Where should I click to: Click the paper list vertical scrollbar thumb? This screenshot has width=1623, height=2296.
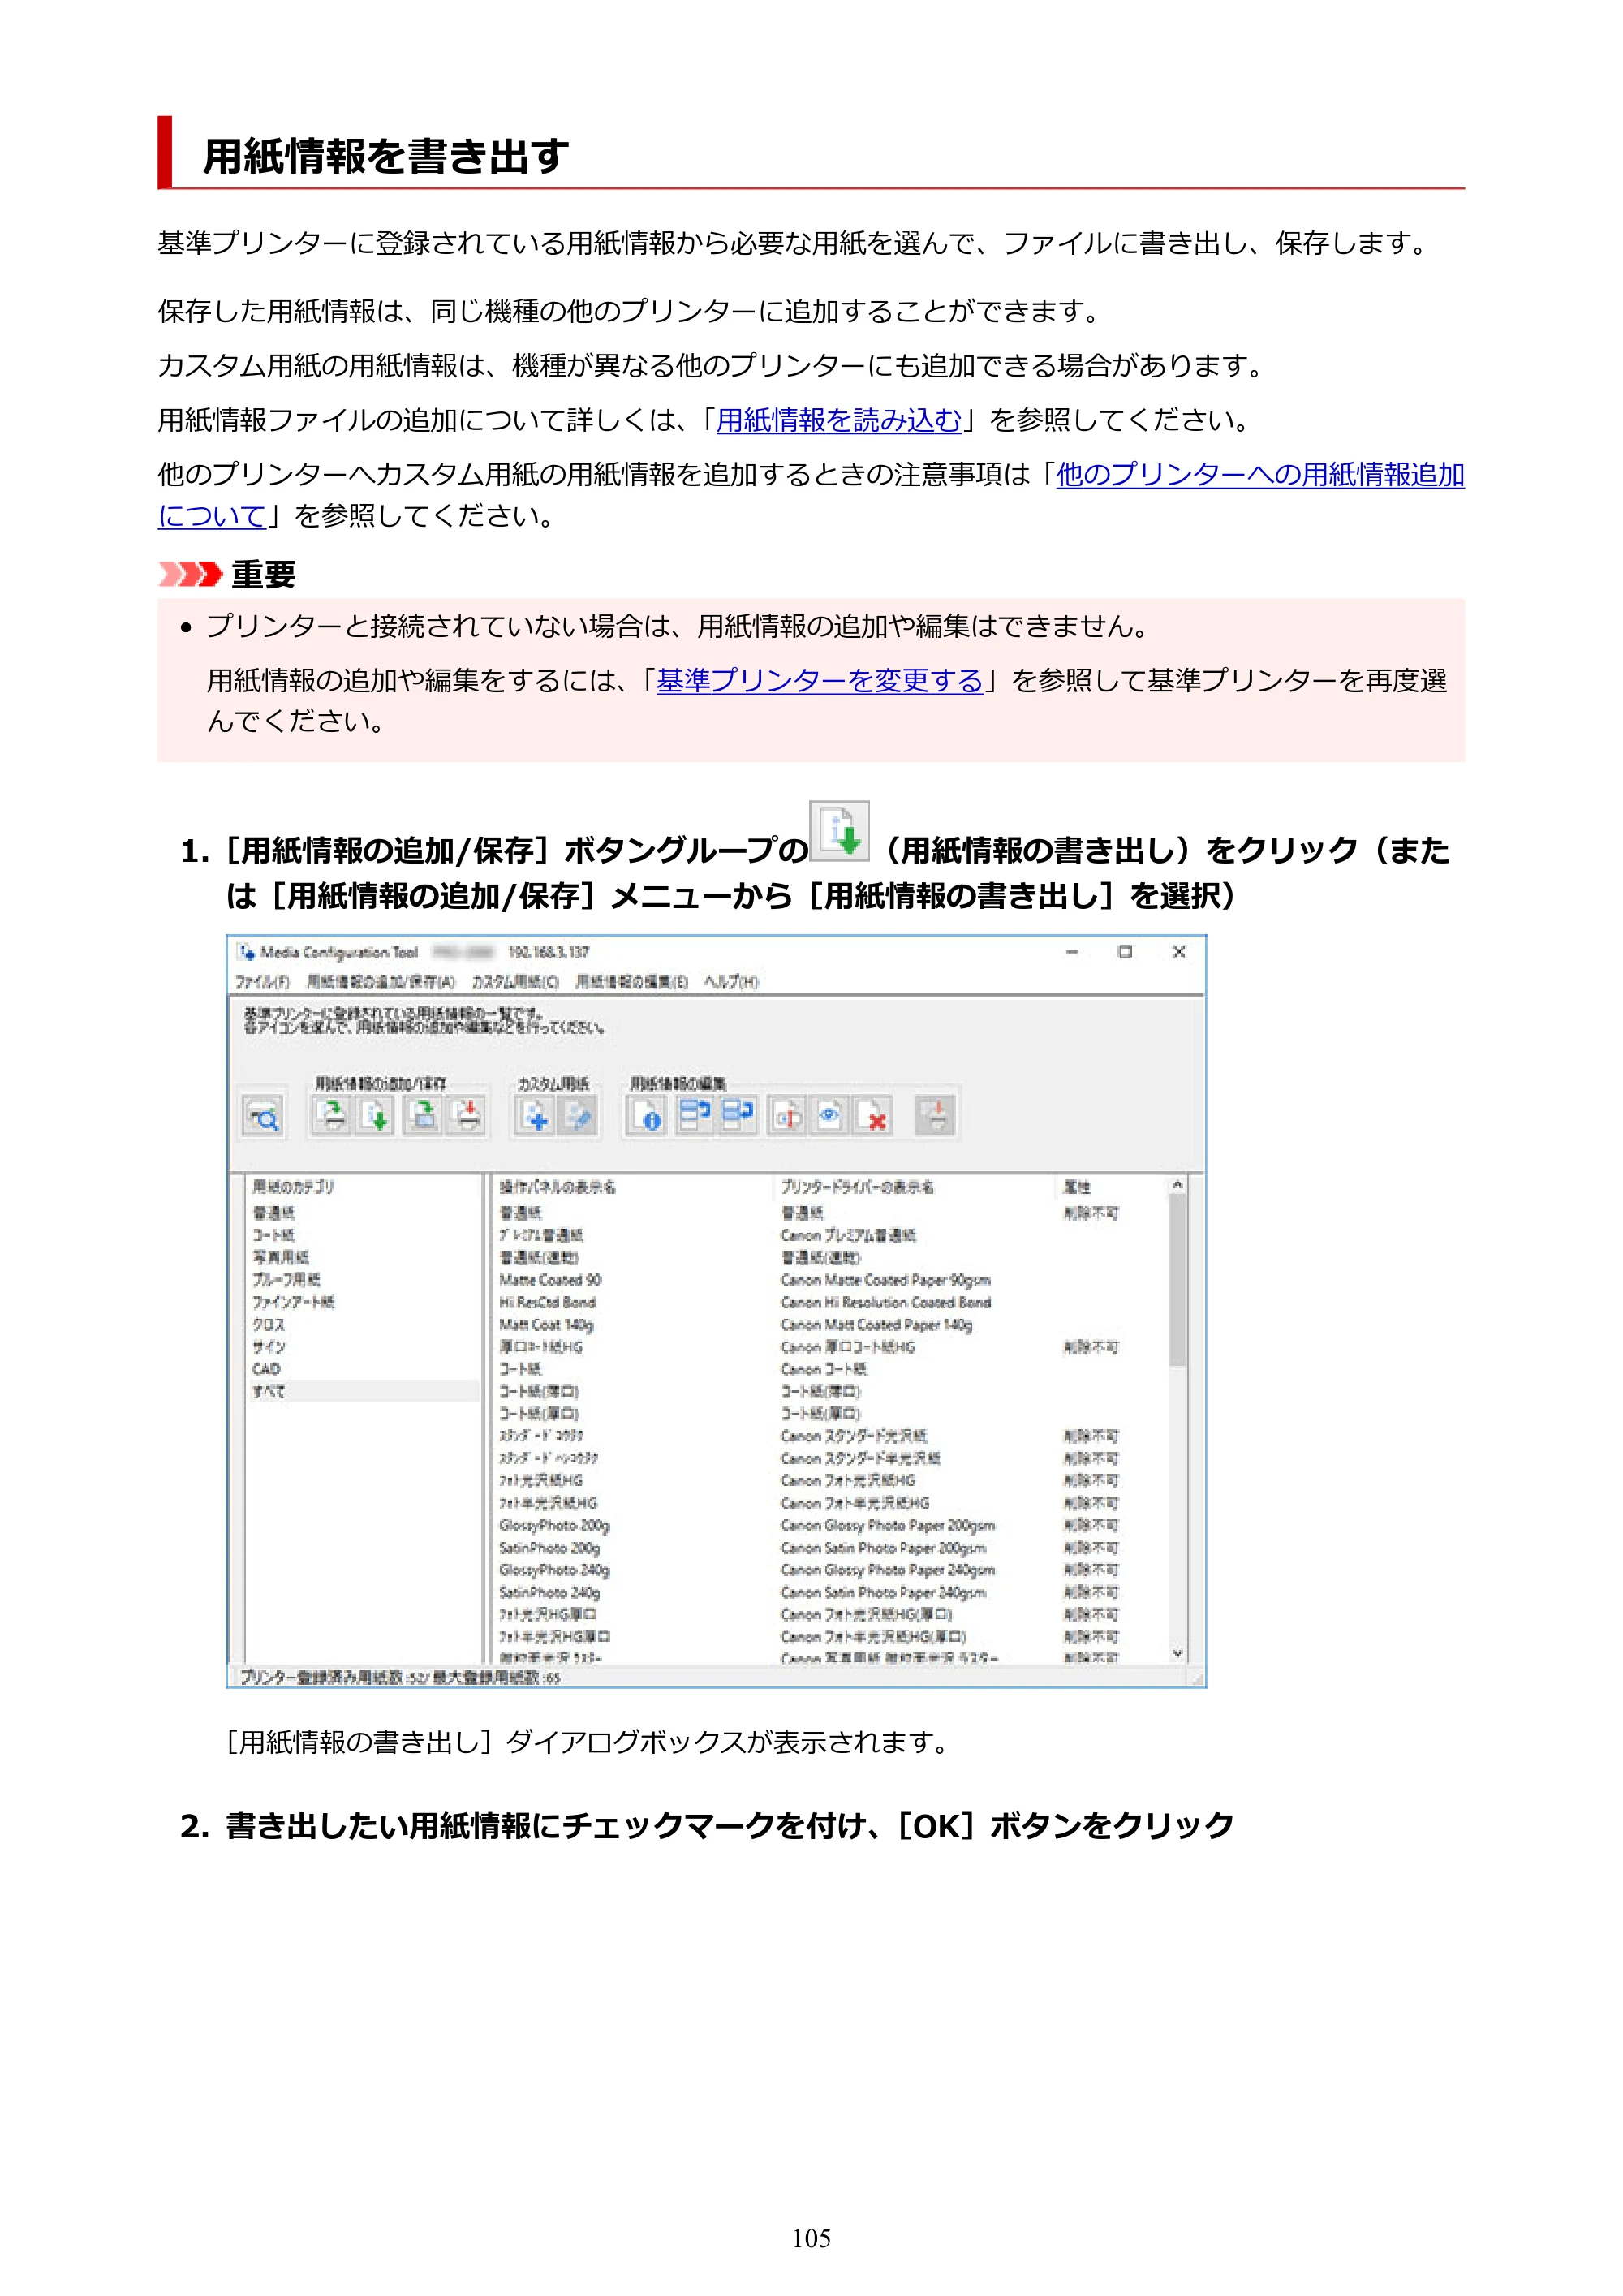coord(1178,1281)
